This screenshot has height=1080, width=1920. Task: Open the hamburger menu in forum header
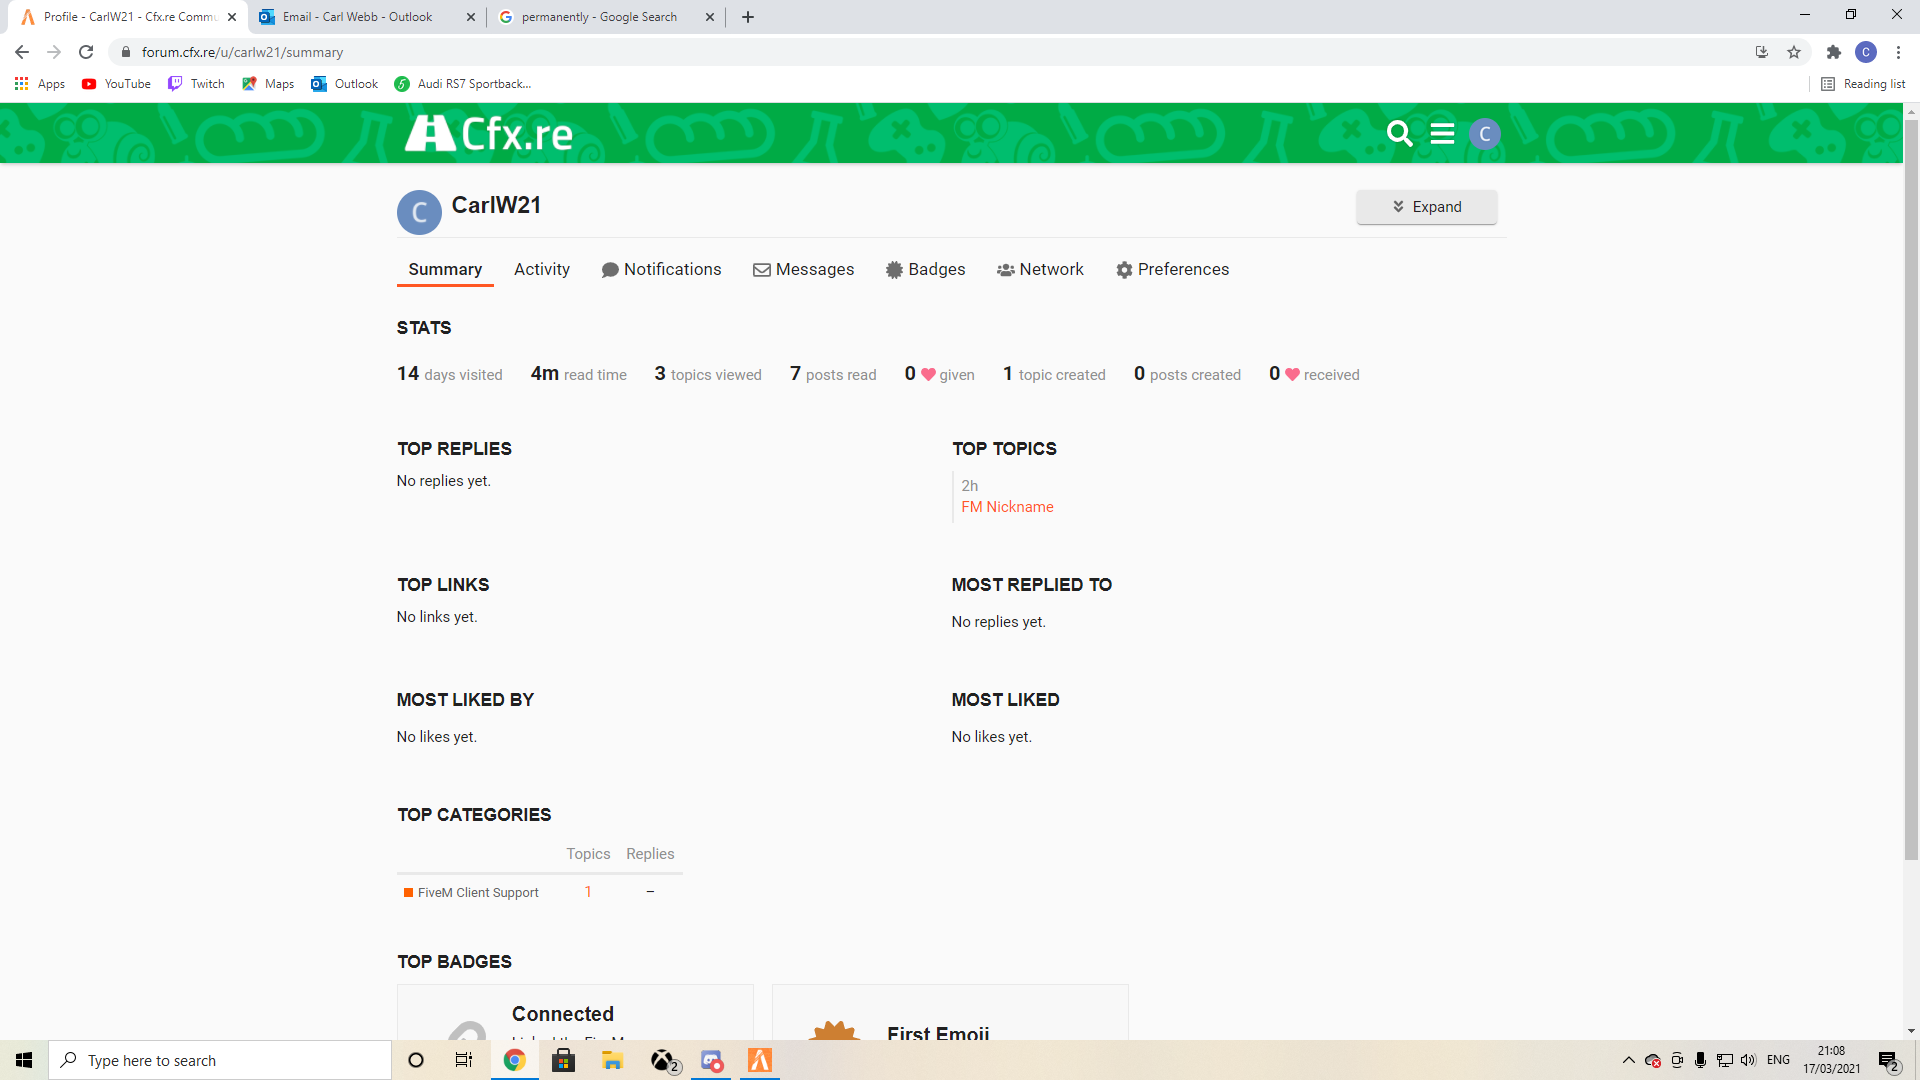[1442, 133]
